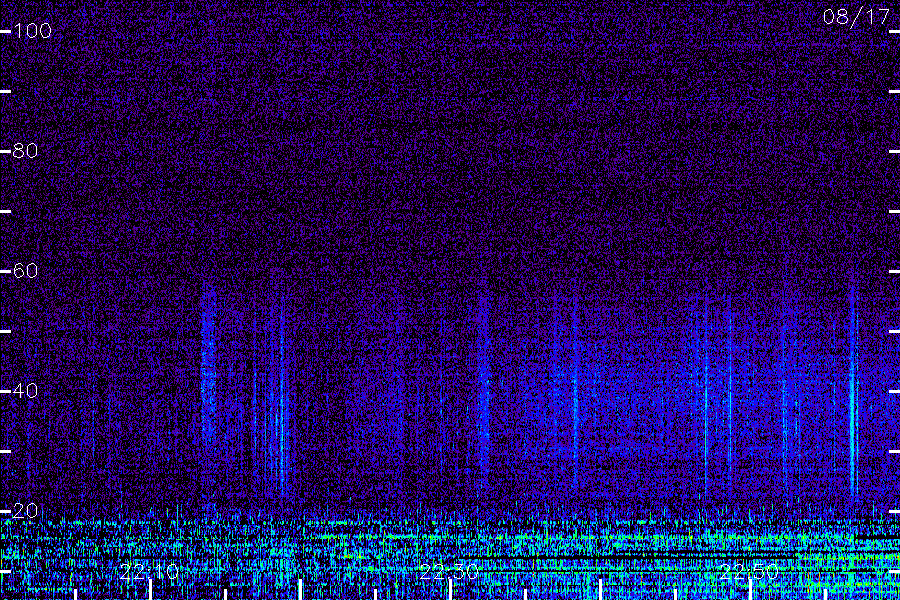The width and height of the screenshot is (900, 600).
Task: Click the 60 frequency axis label
Action: point(25,271)
